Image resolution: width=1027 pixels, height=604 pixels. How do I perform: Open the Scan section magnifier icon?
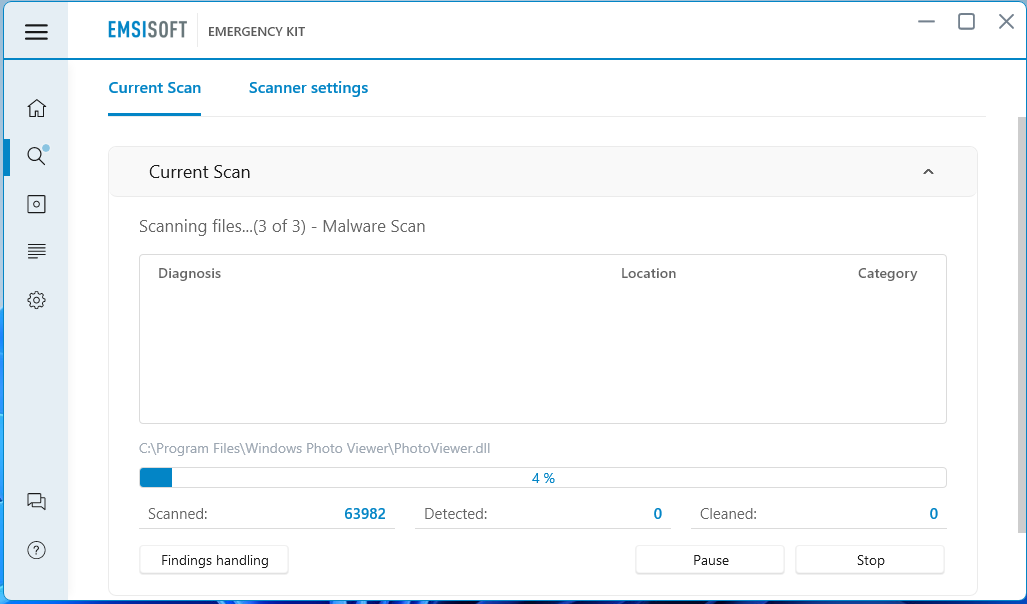(x=36, y=156)
